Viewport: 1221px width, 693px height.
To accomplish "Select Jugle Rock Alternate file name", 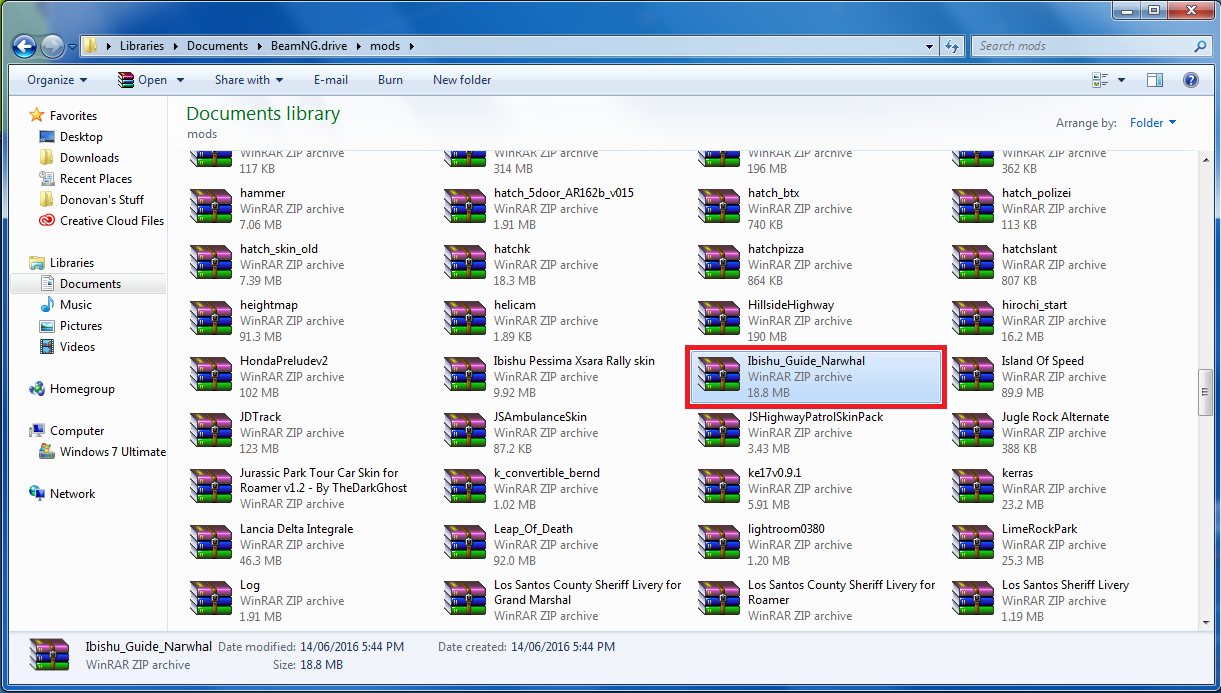I will pos(1055,417).
